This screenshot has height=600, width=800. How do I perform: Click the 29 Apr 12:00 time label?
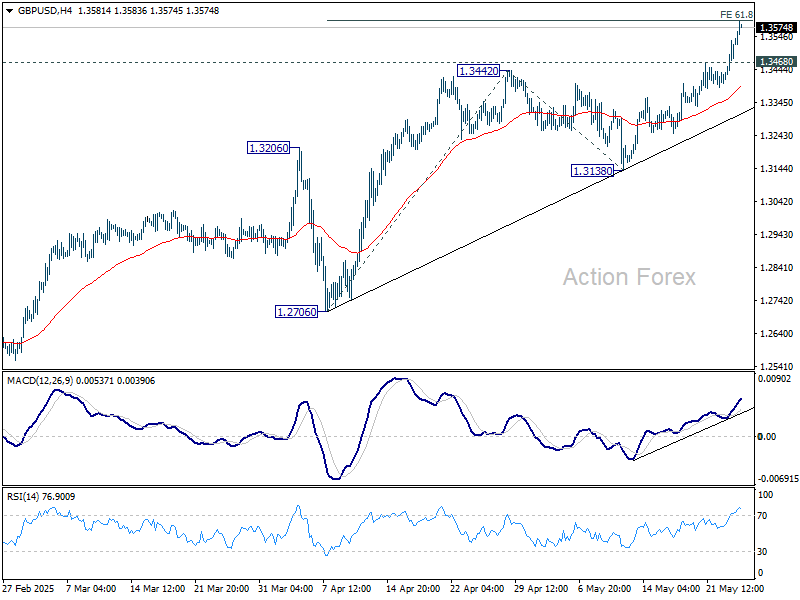[541, 588]
